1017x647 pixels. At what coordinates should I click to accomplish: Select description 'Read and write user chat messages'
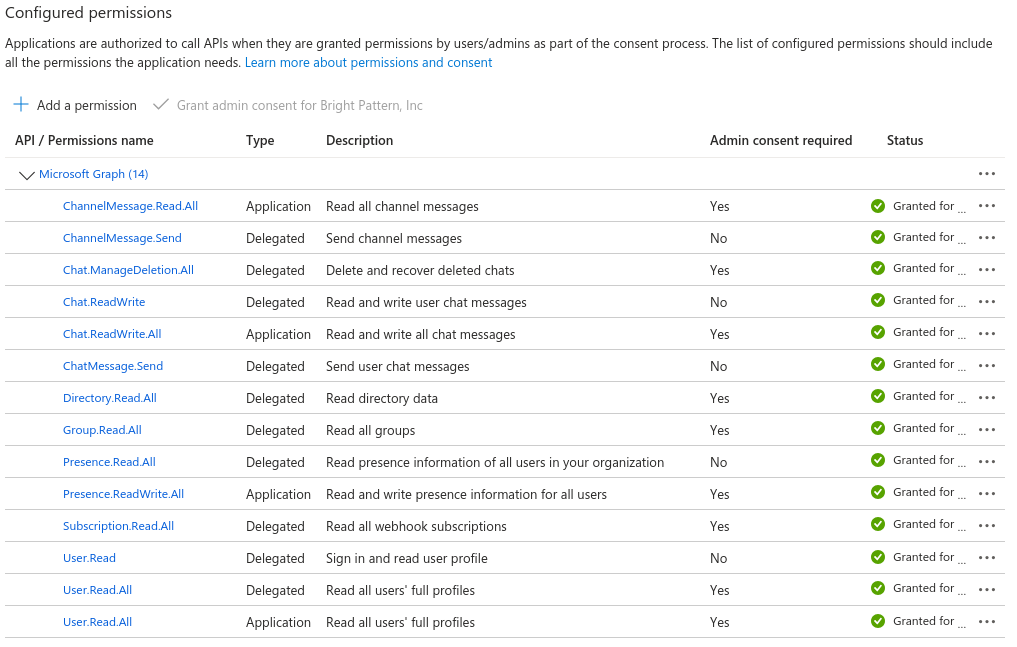(x=426, y=302)
